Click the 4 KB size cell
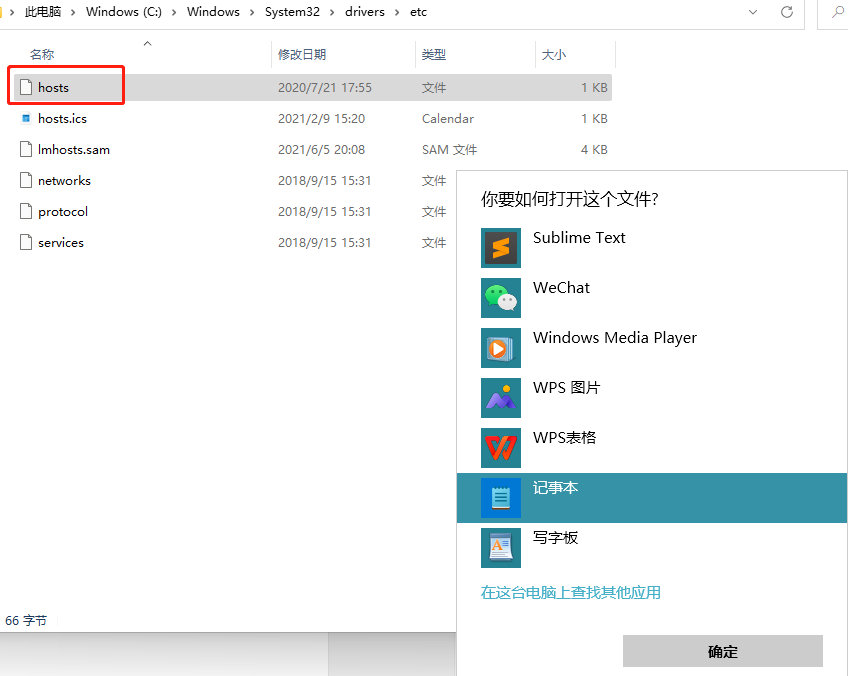Image resolution: width=848 pixels, height=676 pixels. 594,149
